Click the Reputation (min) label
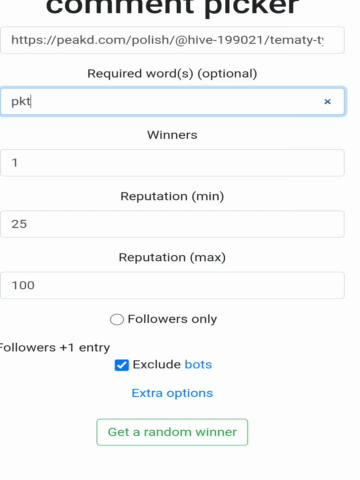 coord(172,196)
